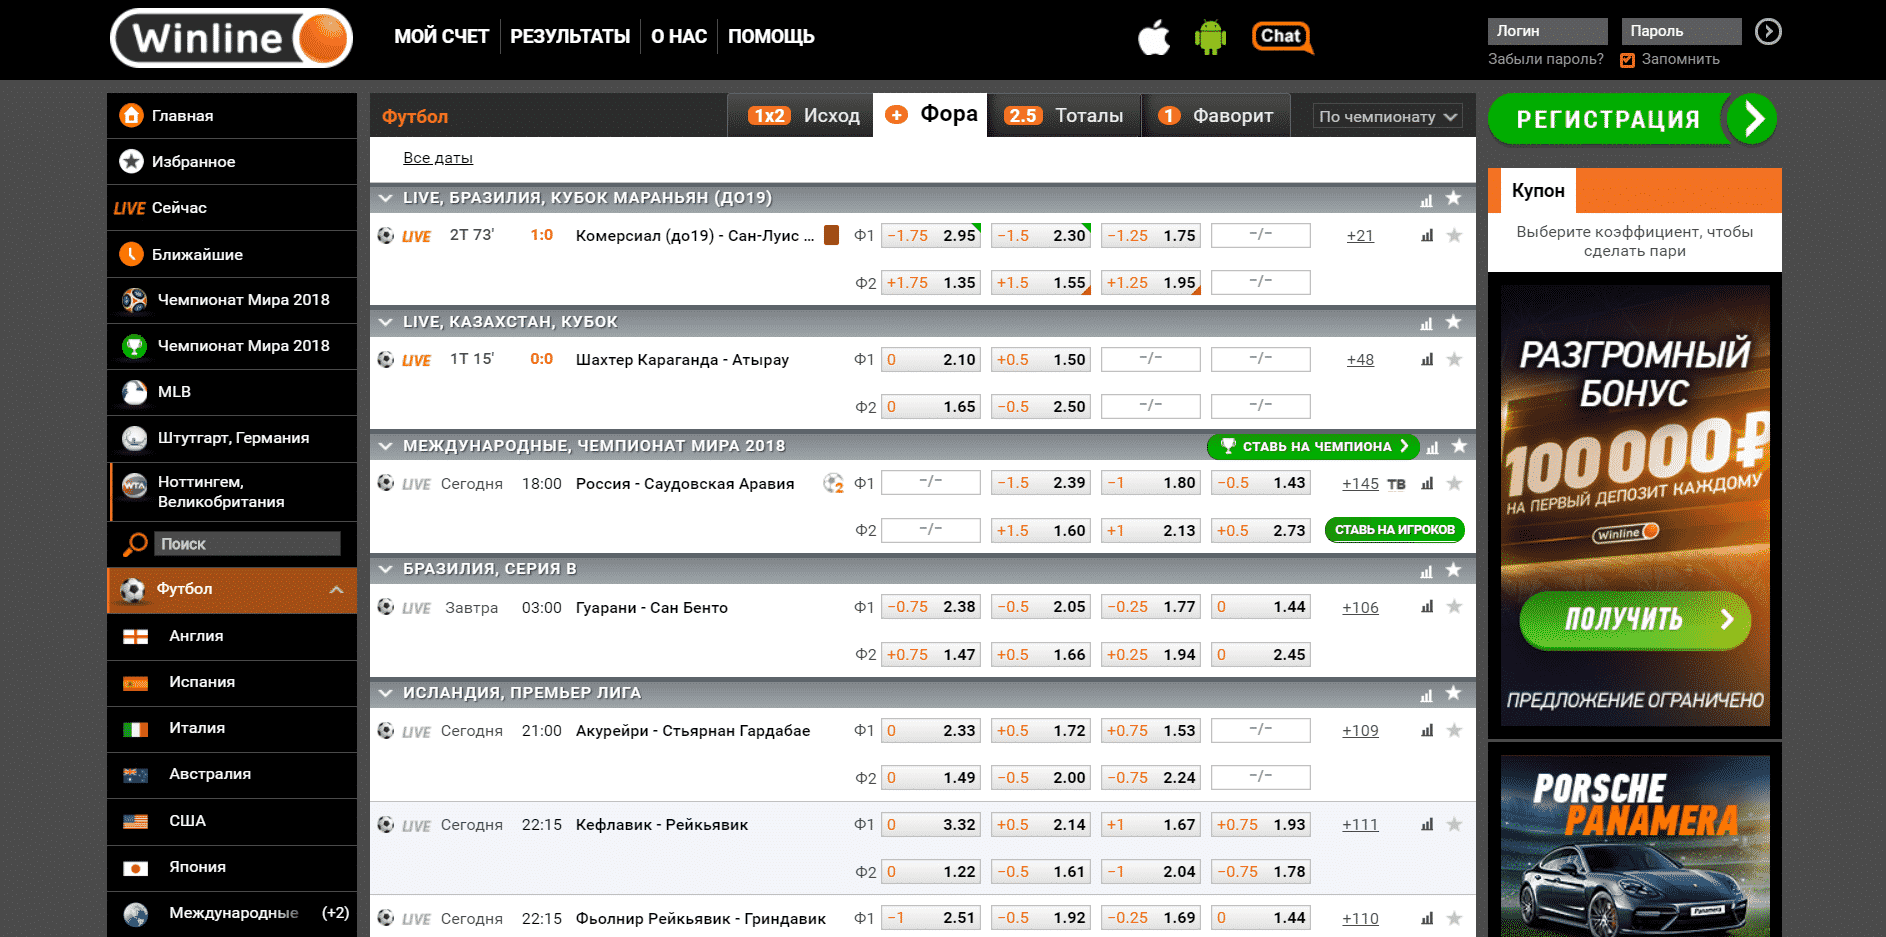Click the search magnifier icon
Screen dimensions: 1886x937
point(135,544)
